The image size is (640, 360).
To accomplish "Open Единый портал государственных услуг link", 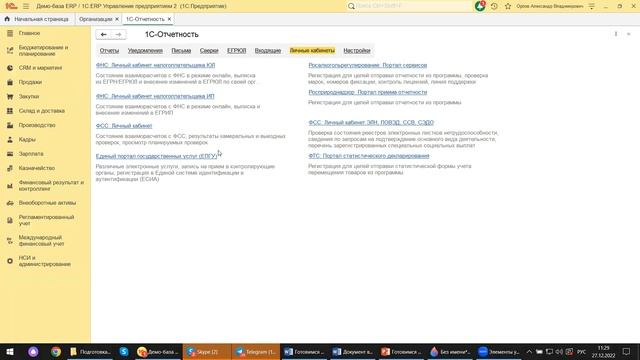I will 157,156.
